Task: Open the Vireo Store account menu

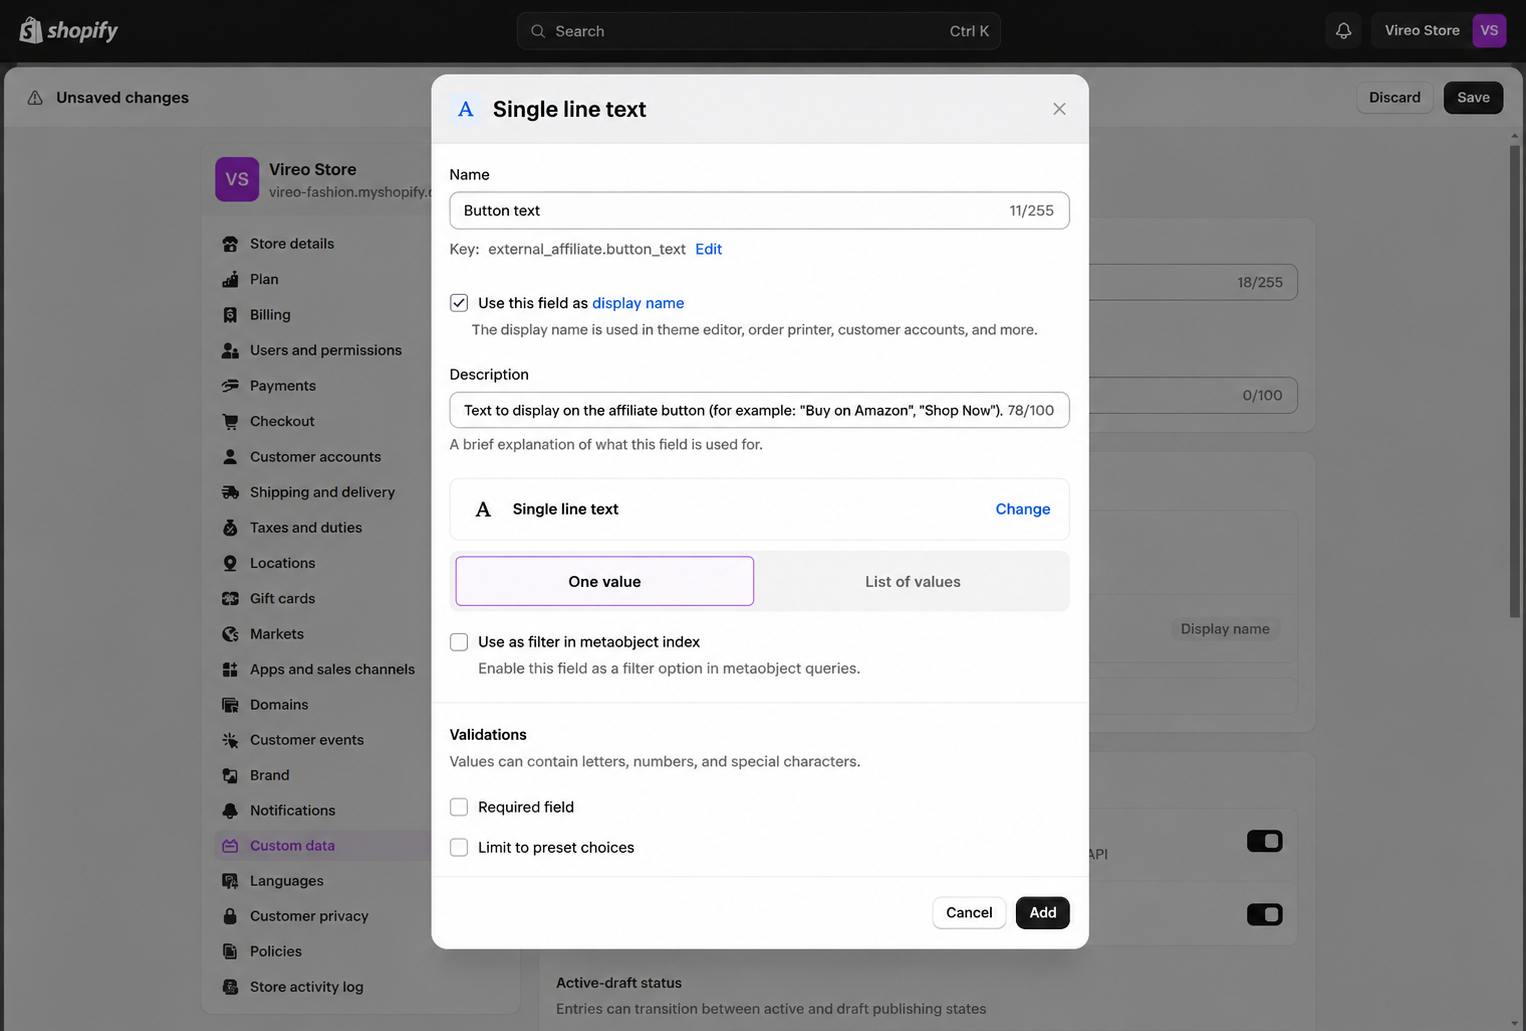Action: [x=1440, y=31]
